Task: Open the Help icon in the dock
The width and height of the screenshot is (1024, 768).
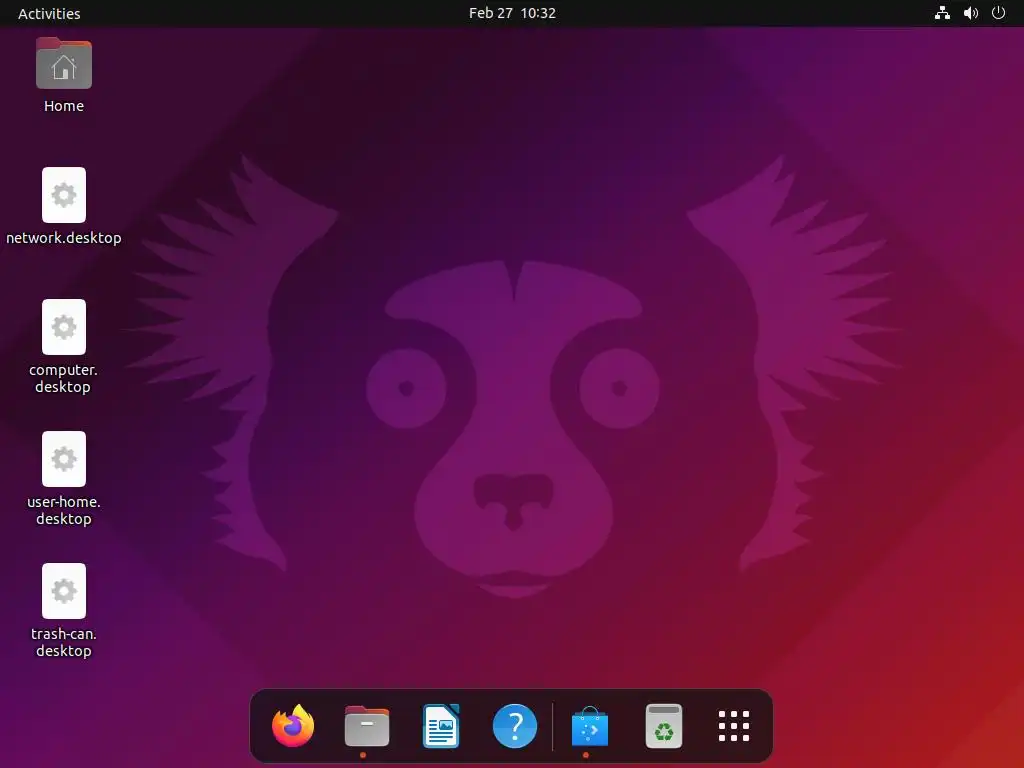Action: [x=515, y=726]
